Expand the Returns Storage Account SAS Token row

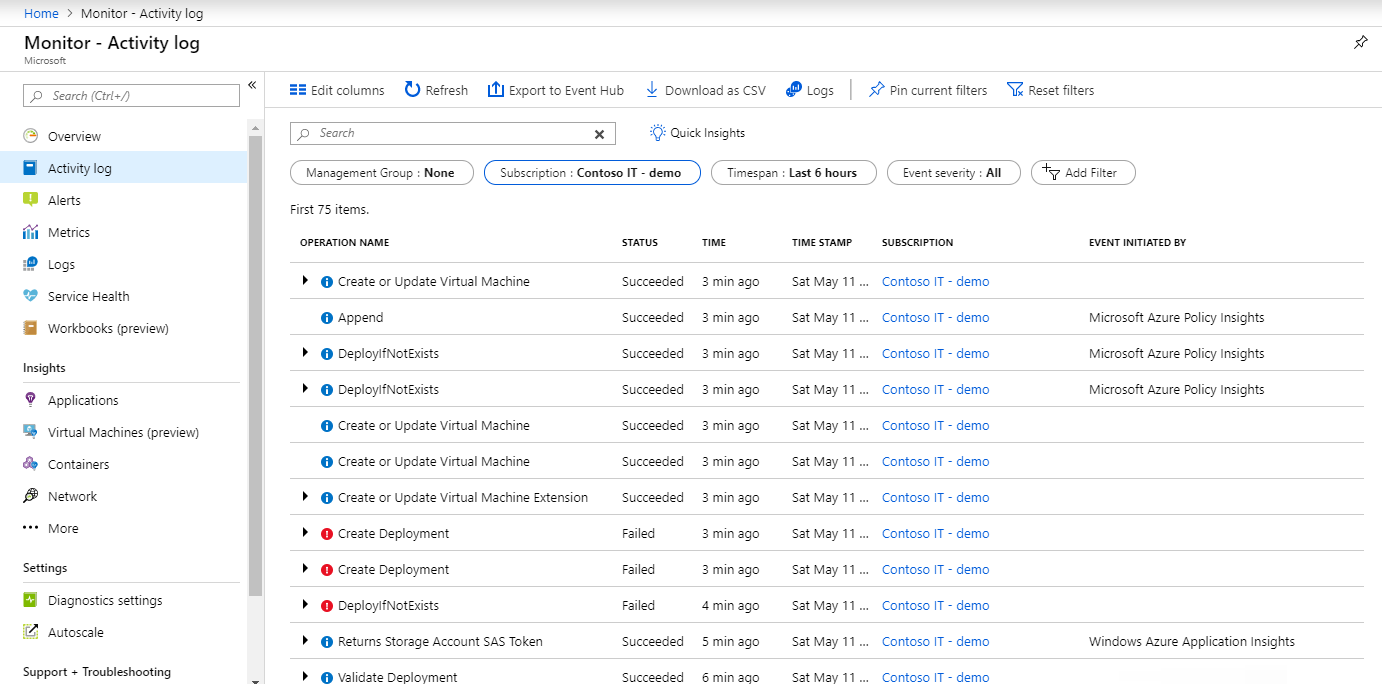305,641
